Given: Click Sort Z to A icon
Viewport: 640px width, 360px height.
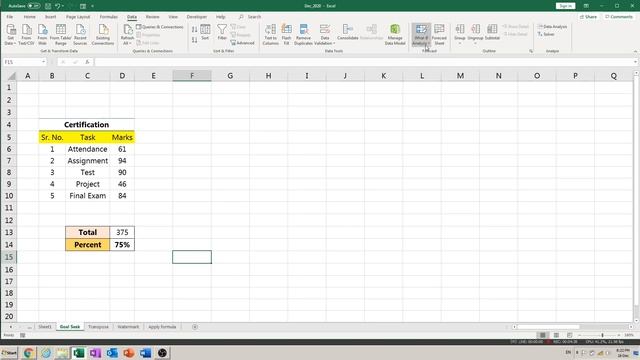Looking at the screenshot, I should click(x=194, y=40).
